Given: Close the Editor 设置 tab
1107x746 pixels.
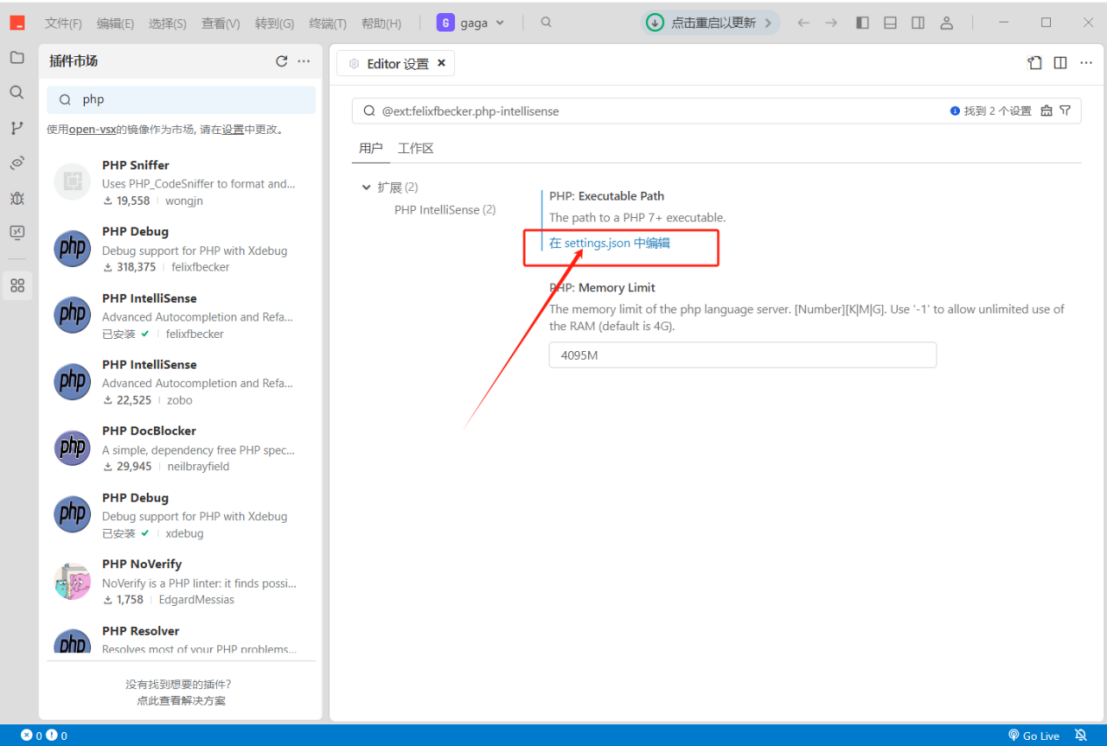Looking at the screenshot, I should 441,63.
